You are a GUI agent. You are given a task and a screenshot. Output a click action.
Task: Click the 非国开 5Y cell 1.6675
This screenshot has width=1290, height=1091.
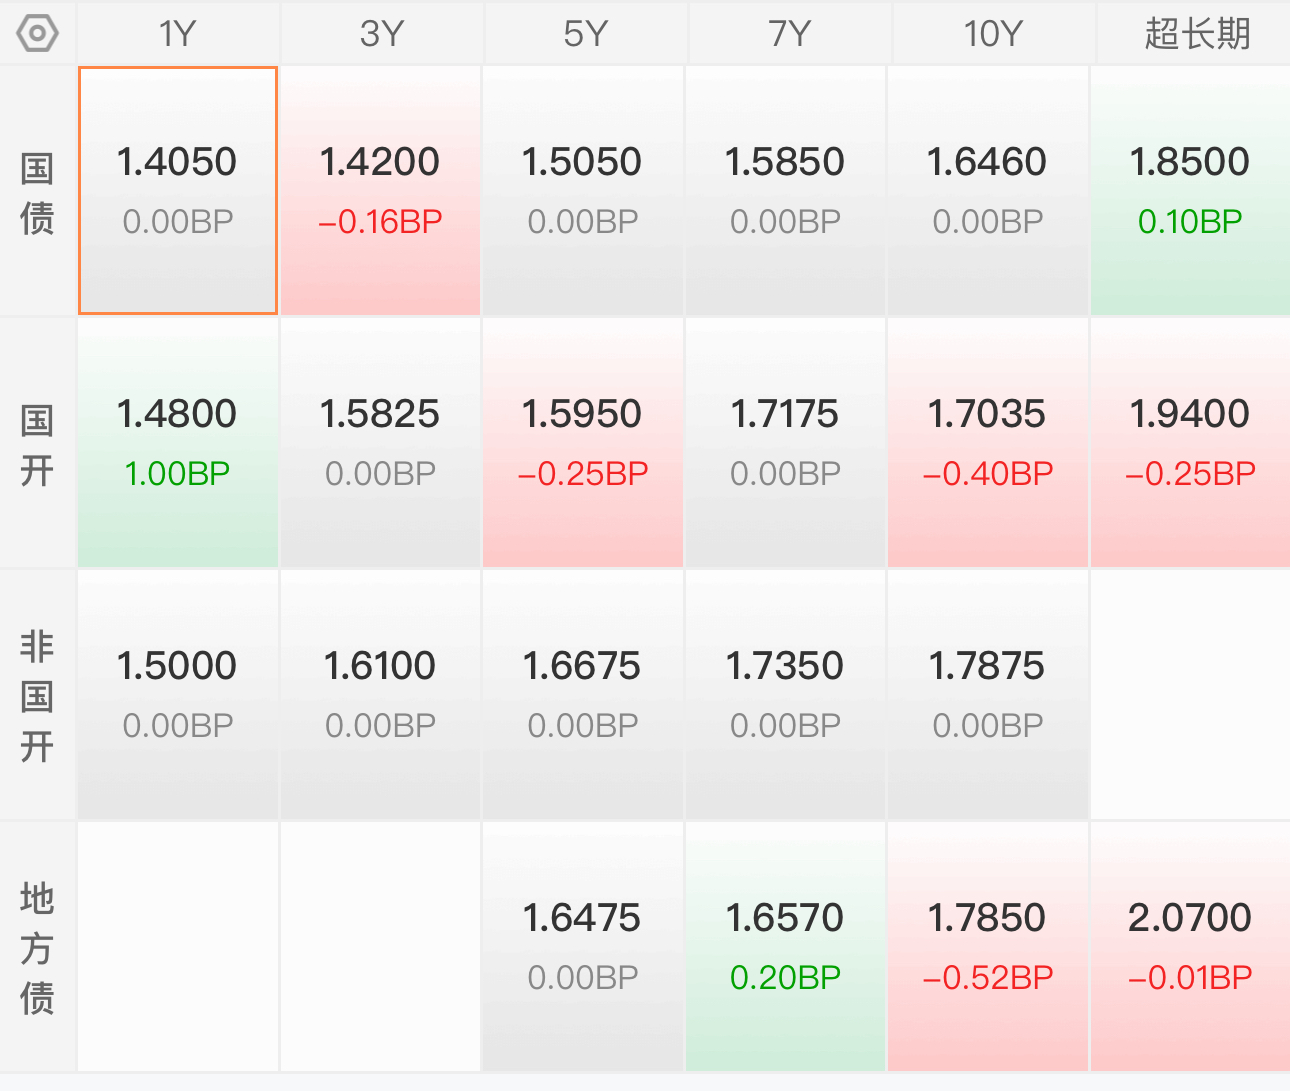[582, 695]
